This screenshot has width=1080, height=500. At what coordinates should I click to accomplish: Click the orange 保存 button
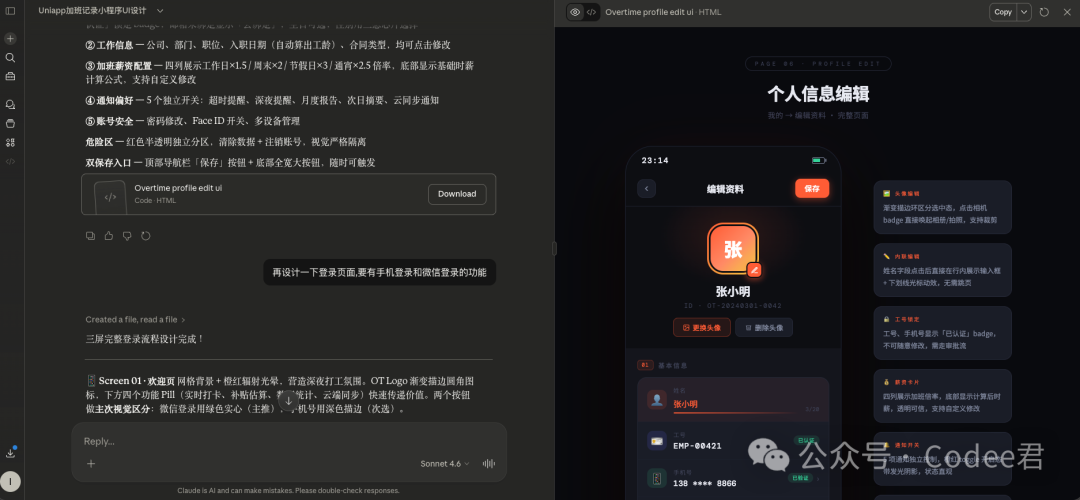[x=812, y=189]
